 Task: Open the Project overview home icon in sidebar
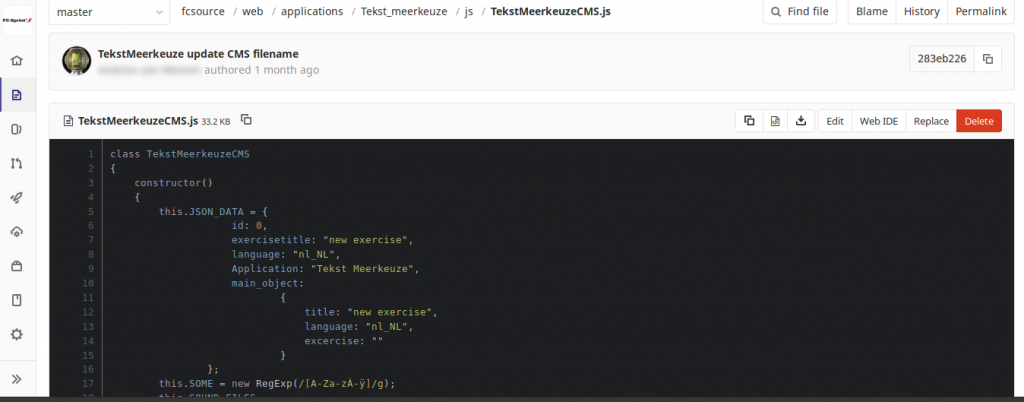point(16,61)
